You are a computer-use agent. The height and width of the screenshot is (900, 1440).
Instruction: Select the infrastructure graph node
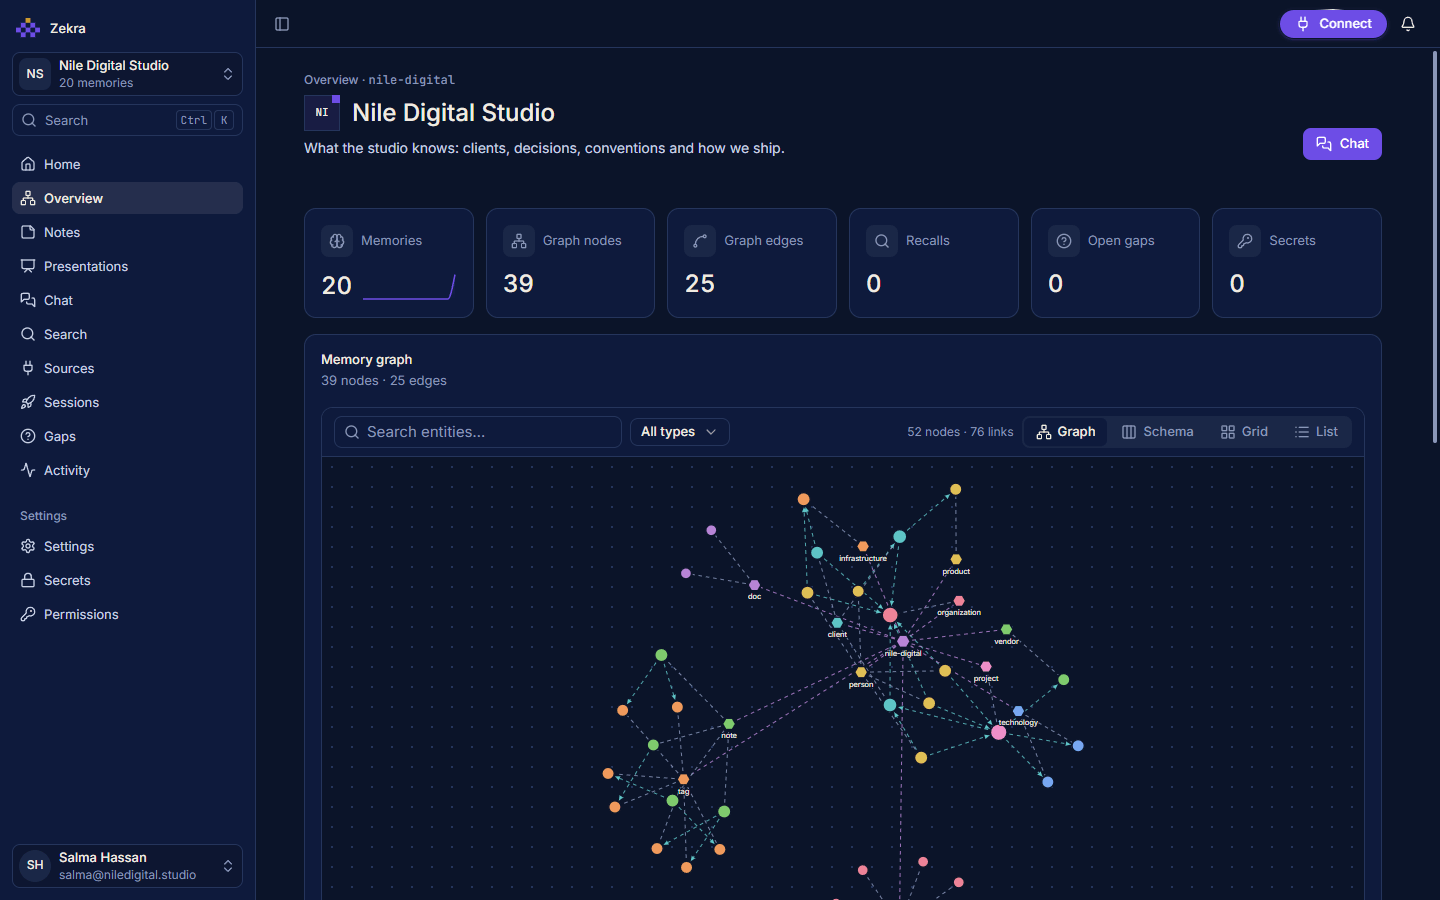point(863,547)
